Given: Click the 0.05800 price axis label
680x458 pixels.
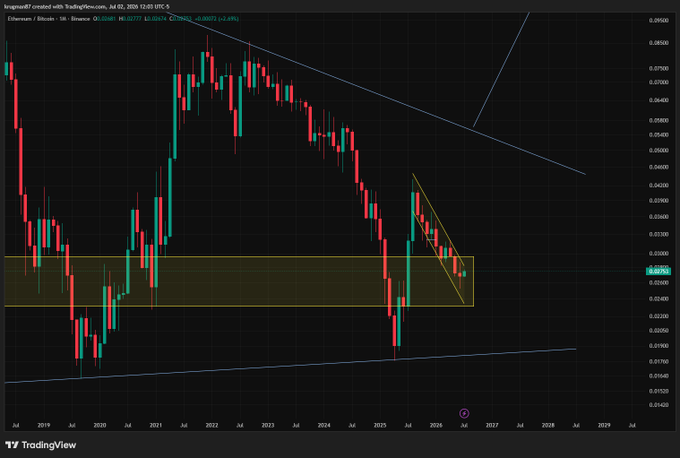Looking at the screenshot, I should pyautogui.click(x=658, y=120).
